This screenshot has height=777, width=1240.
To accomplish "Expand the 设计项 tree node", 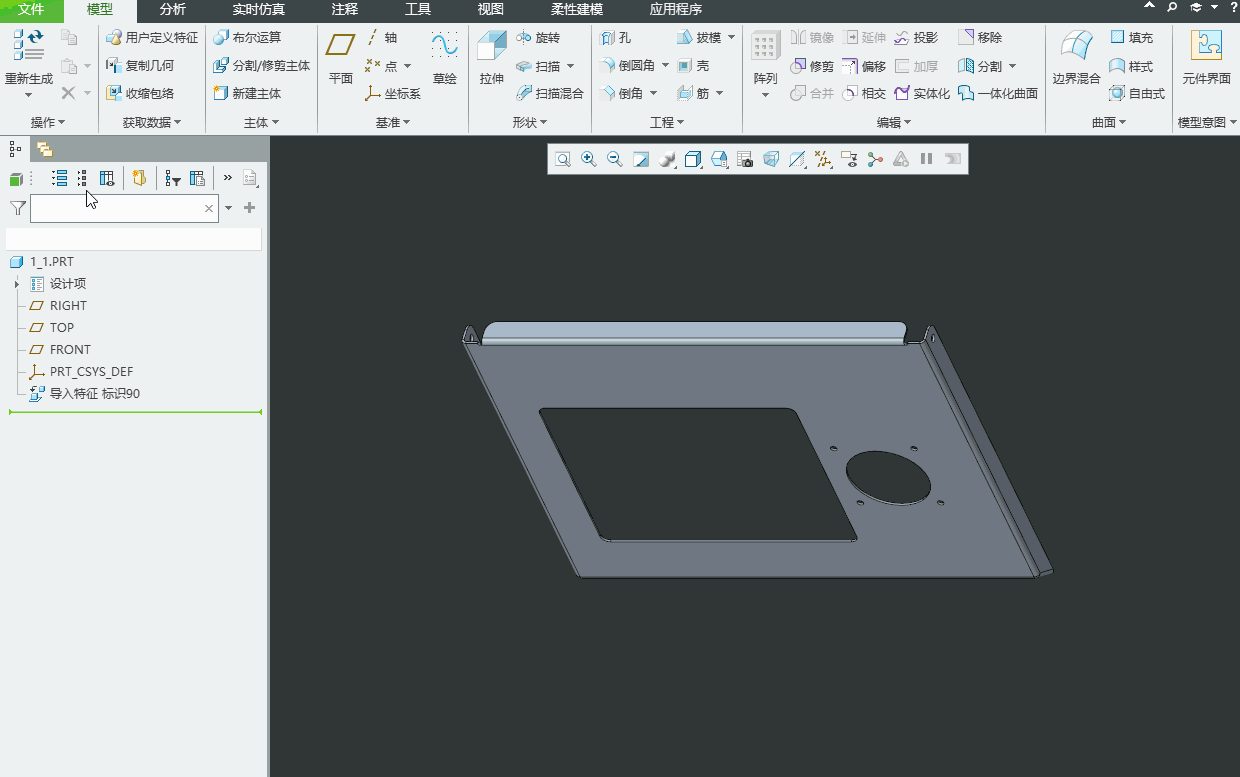I will pos(17,284).
